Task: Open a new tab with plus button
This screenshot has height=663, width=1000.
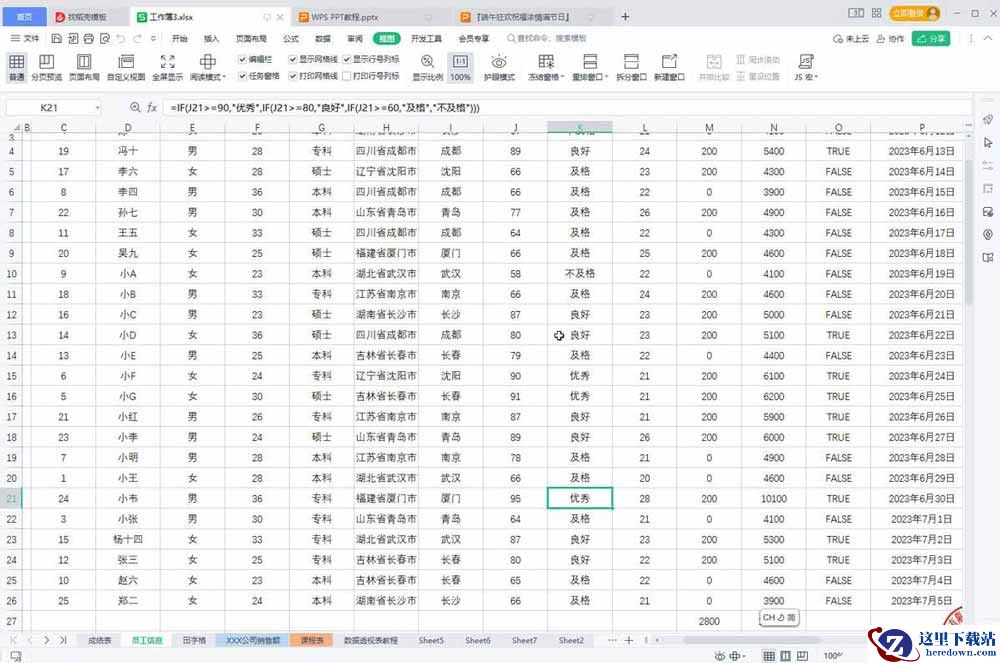Action: point(625,17)
